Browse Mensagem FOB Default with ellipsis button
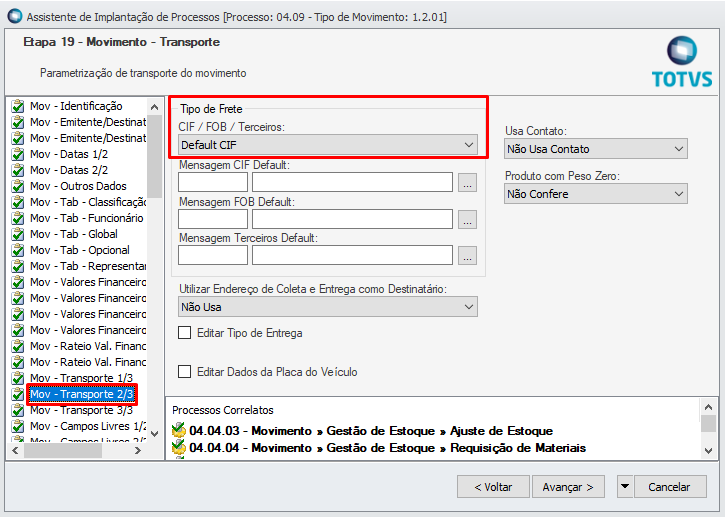Image resolution: width=725 pixels, height=517 pixels. pyautogui.click(x=467, y=219)
